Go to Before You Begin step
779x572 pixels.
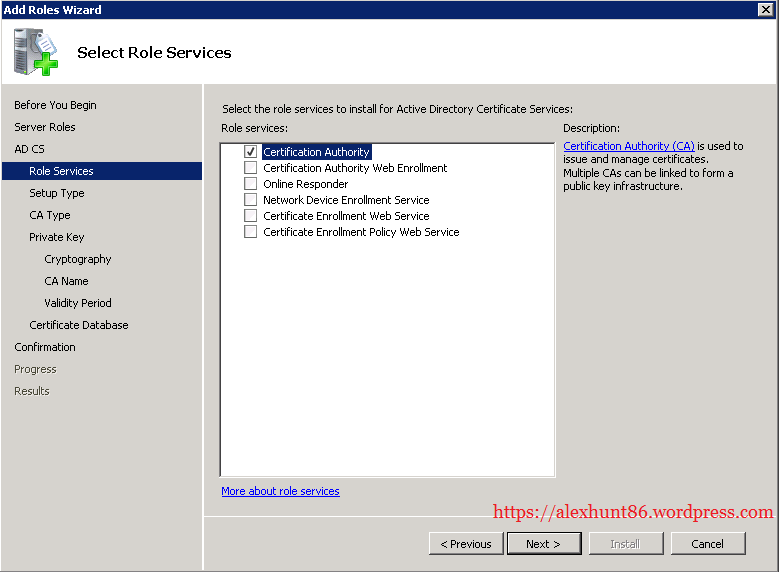click(55, 105)
